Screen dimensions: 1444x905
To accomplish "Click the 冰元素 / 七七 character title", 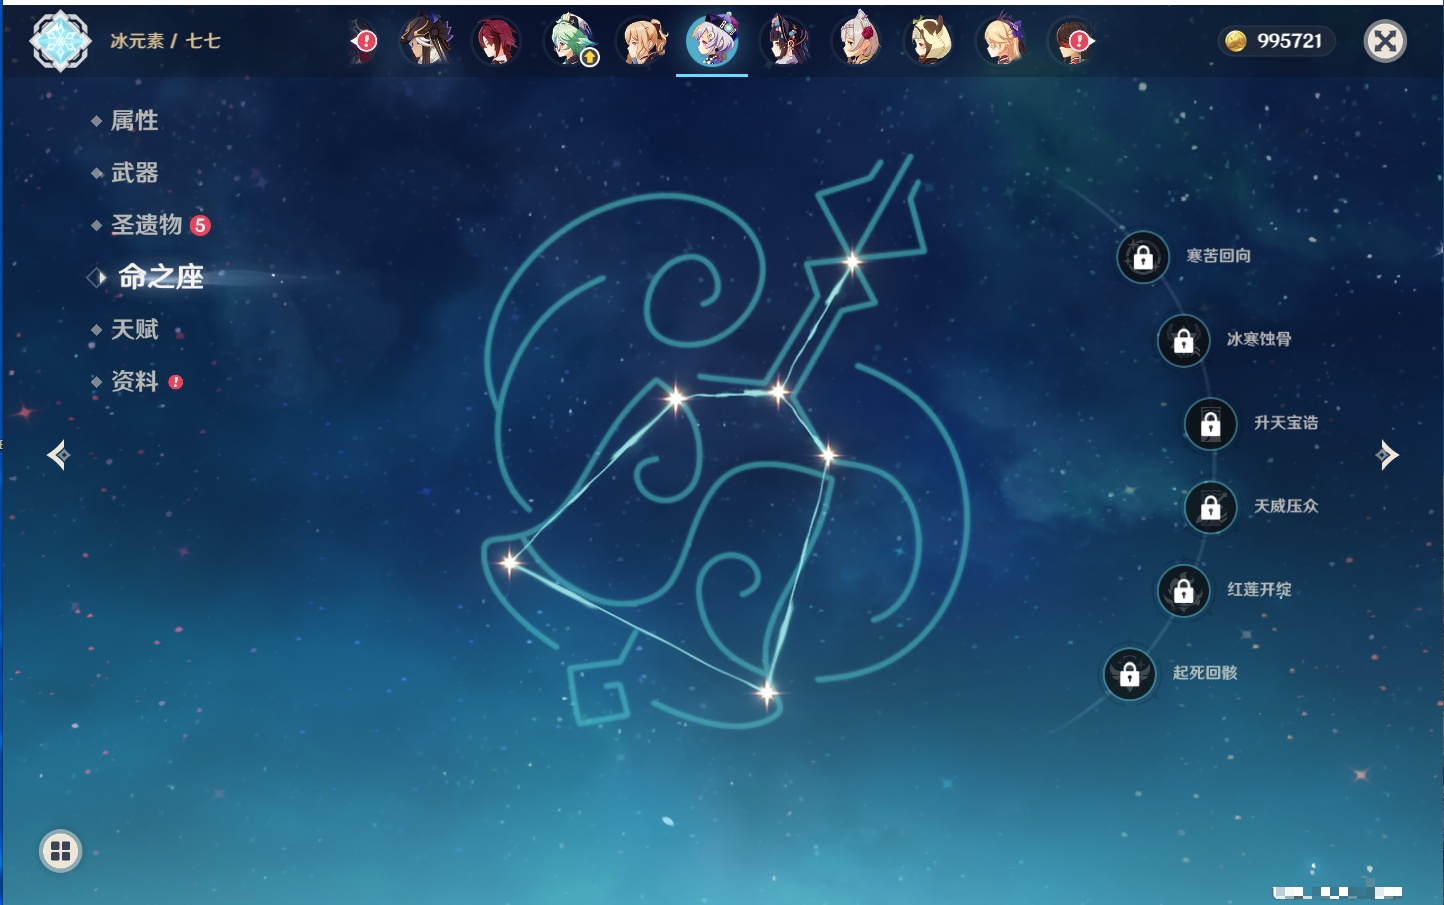I will point(165,41).
